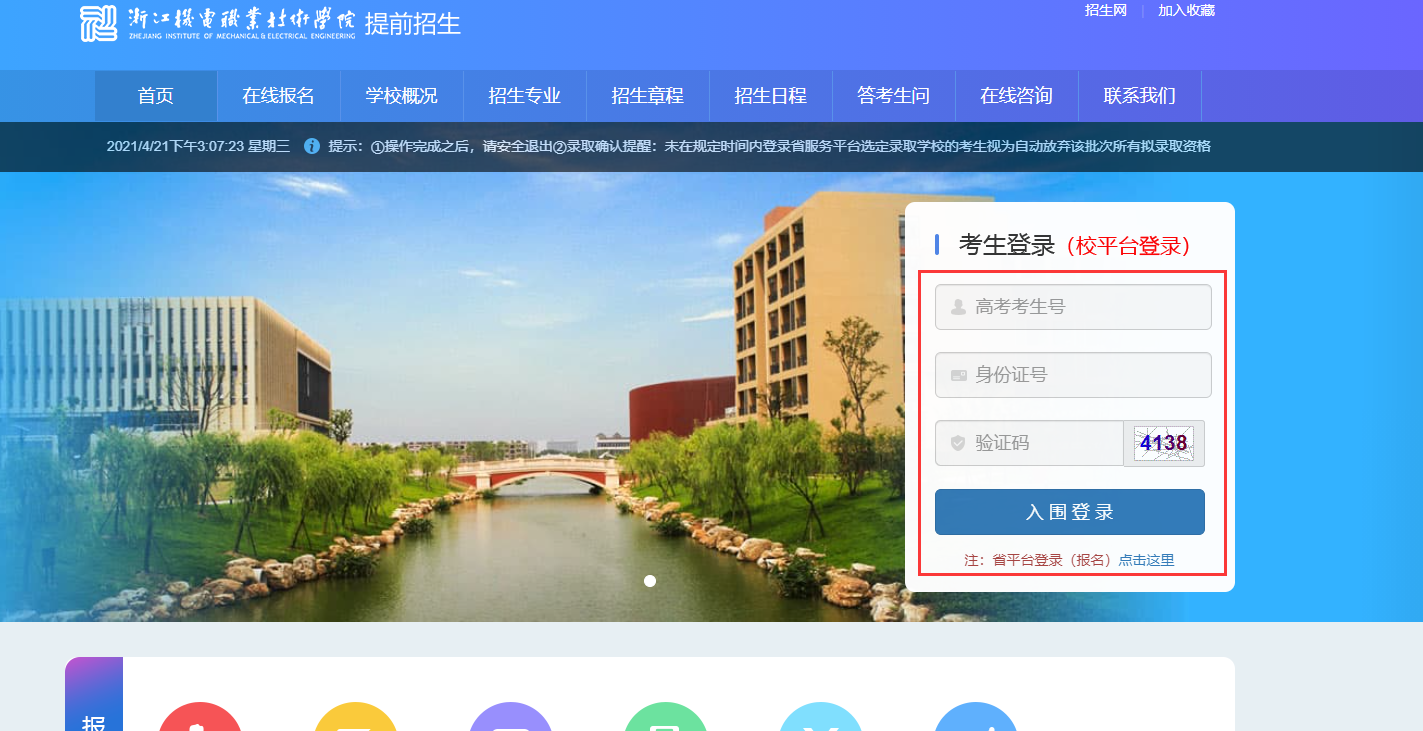Open 在线咨询 navigation item

(1017, 96)
